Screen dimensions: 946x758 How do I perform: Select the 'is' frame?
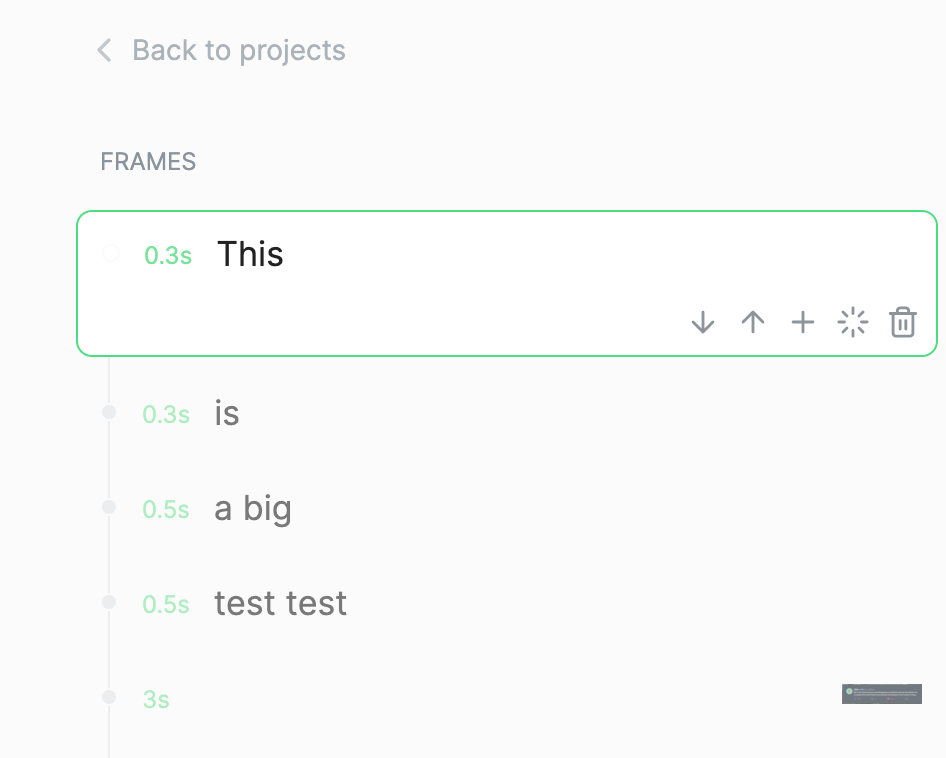pyautogui.click(x=227, y=413)
